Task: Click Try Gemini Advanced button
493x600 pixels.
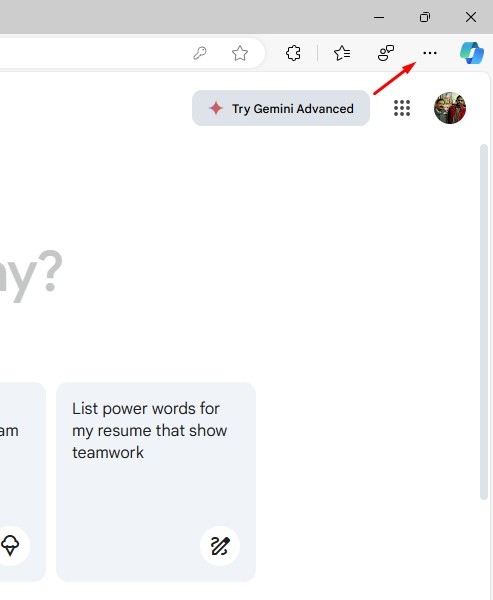Action: (281, 108)
